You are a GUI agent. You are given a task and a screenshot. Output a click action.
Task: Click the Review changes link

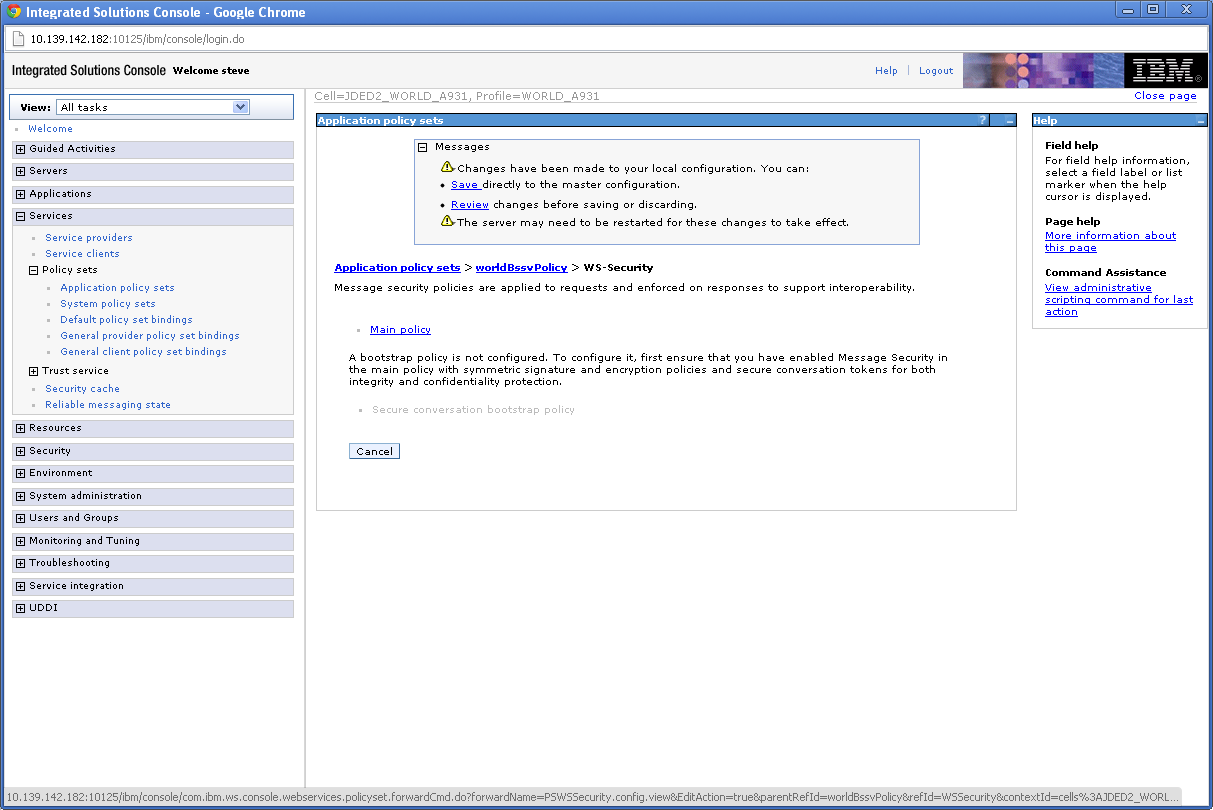(x=470, y=205)
